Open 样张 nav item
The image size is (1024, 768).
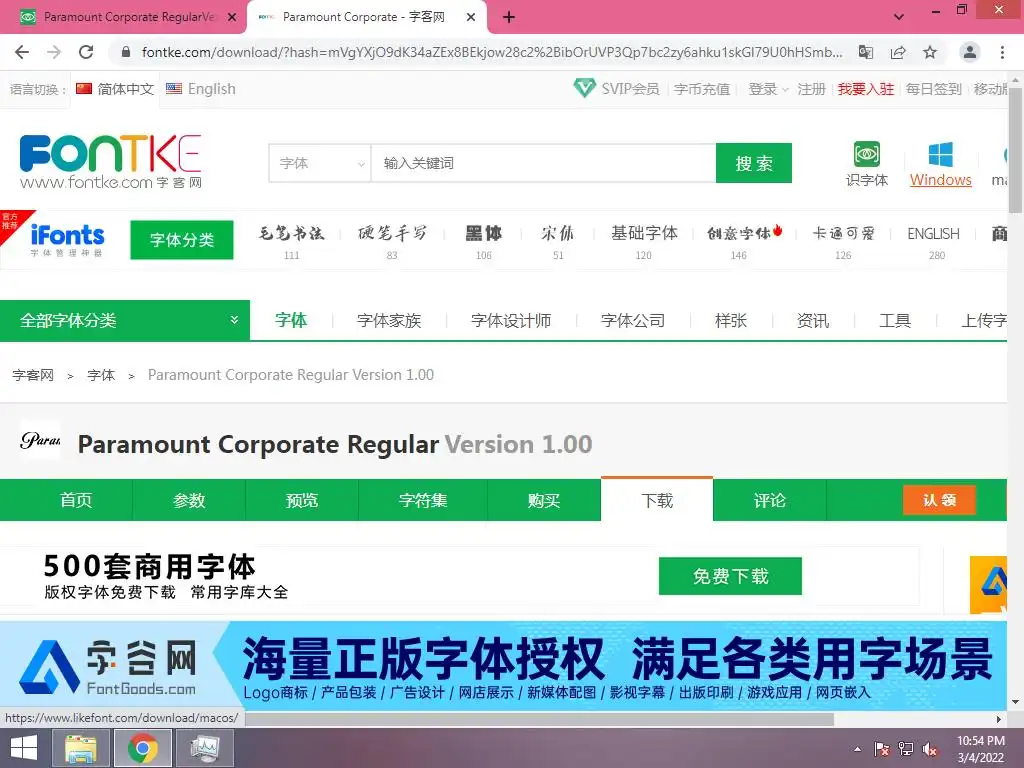pos(731,321)
